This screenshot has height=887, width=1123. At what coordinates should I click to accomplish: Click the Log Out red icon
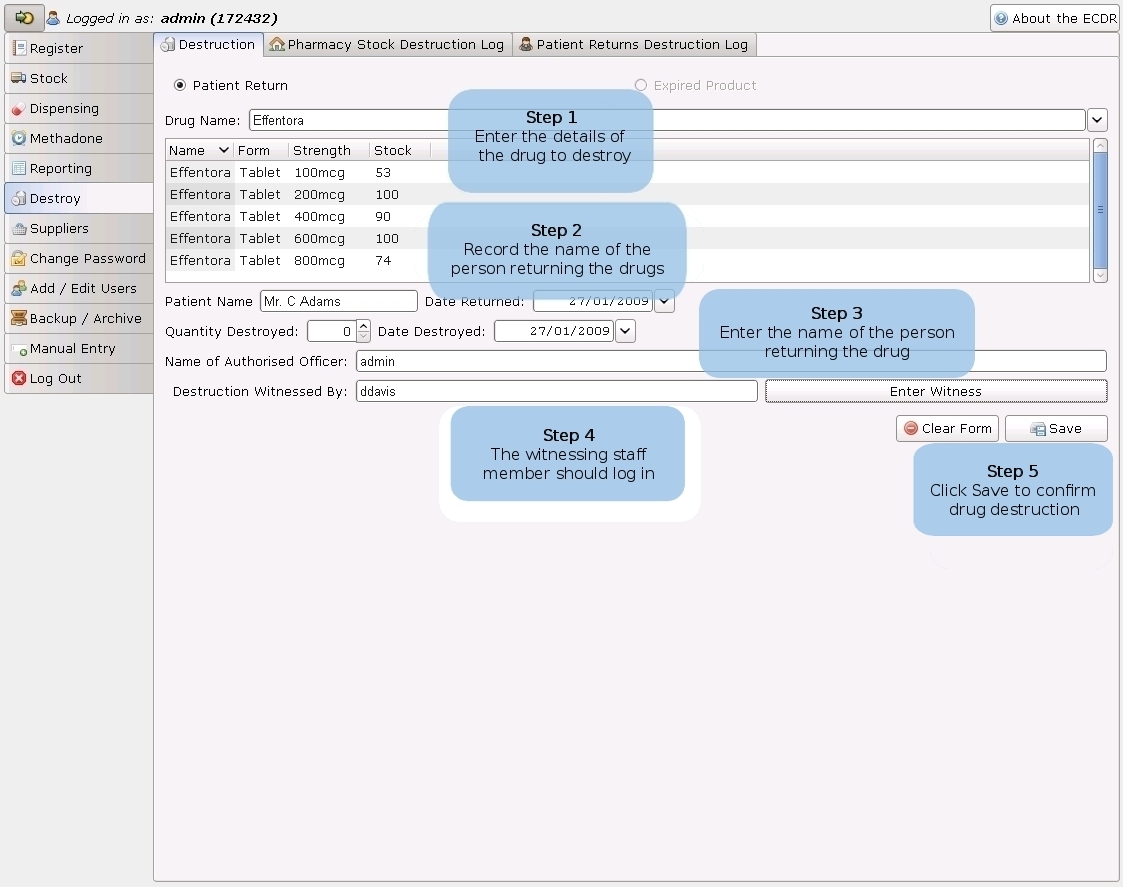click(x=19, y=378)
